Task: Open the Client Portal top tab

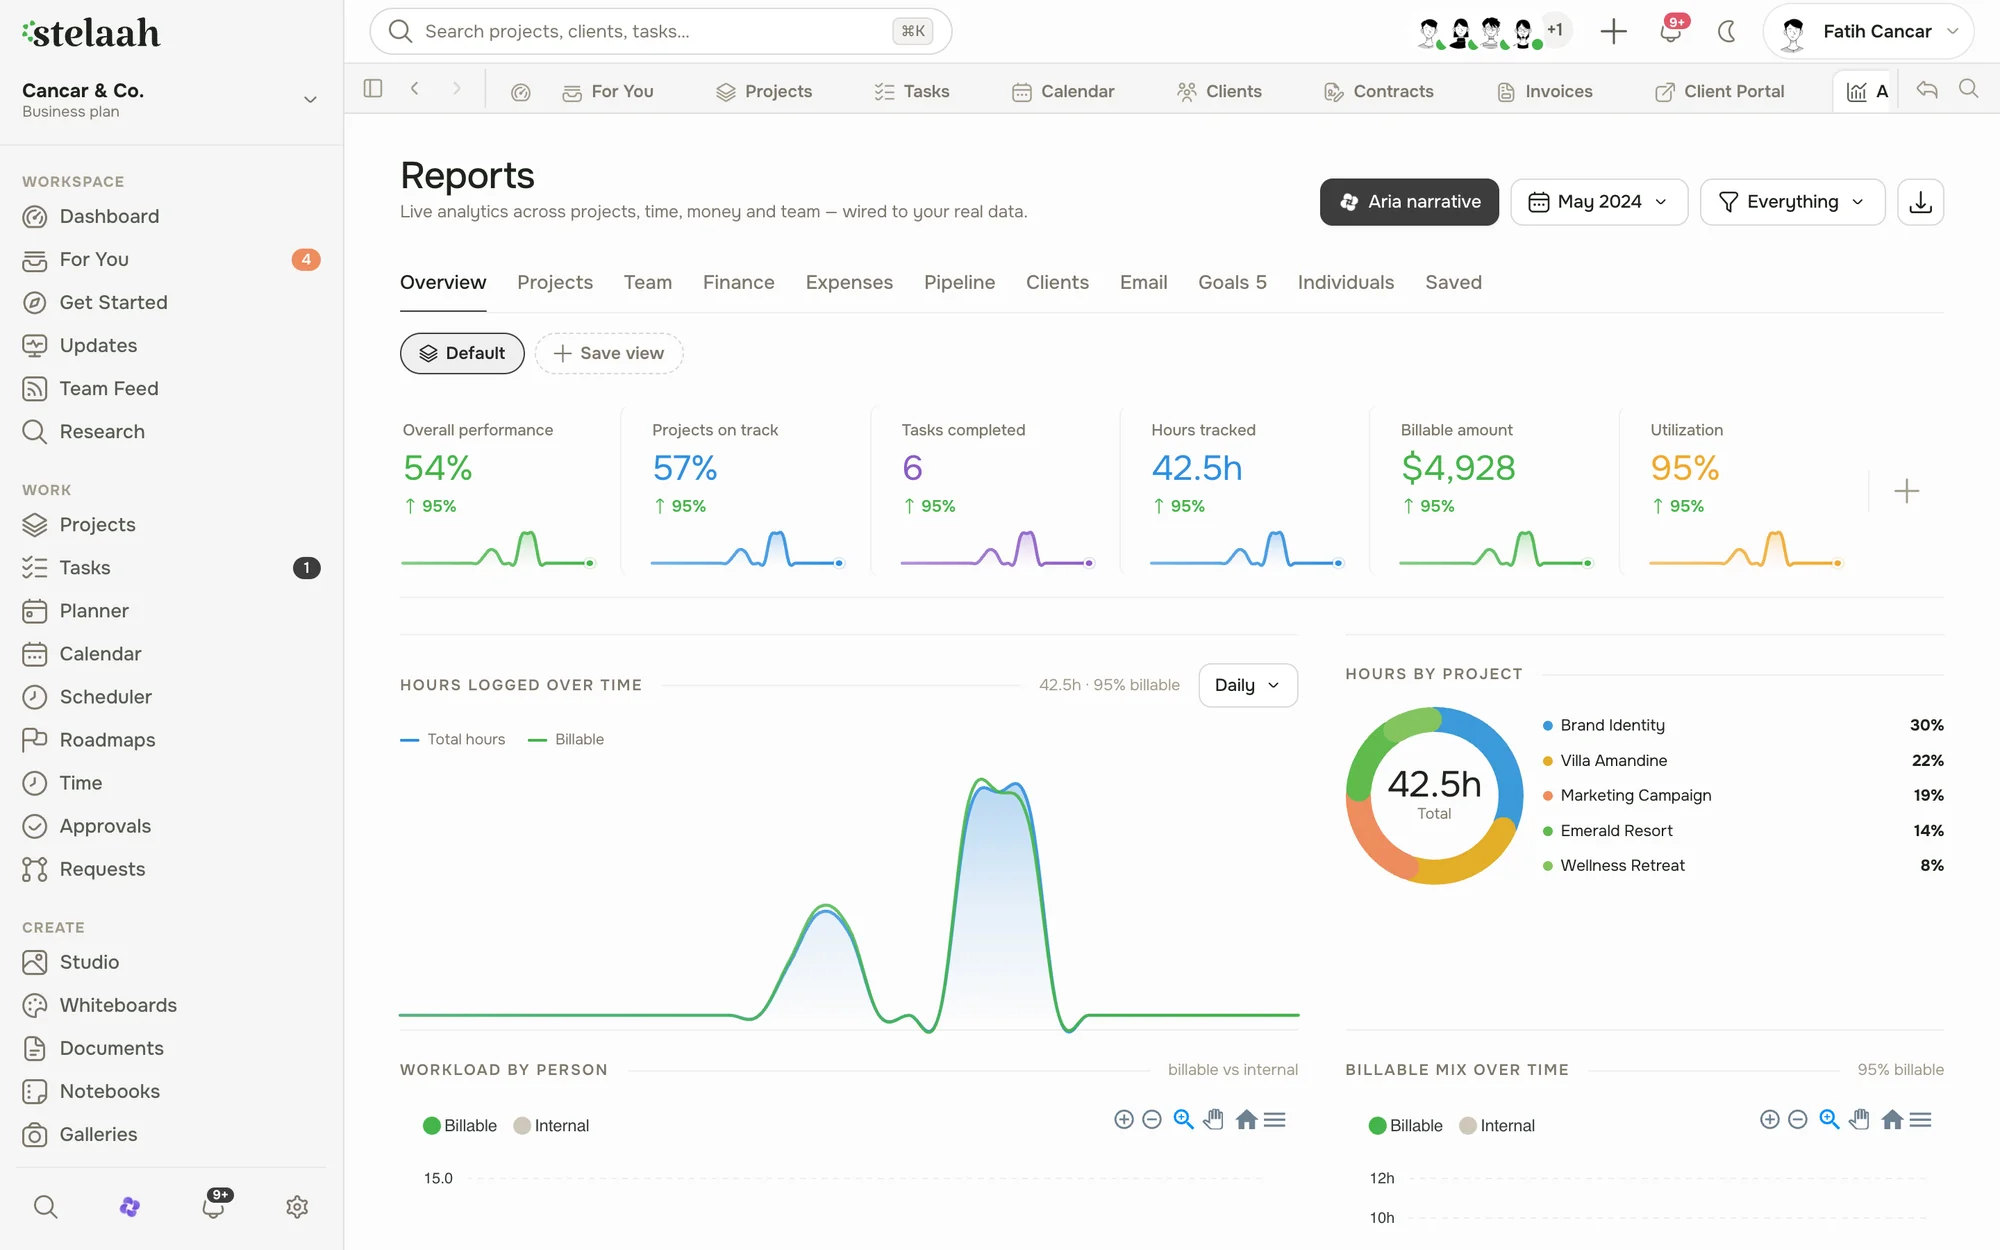Action: 1719,92
